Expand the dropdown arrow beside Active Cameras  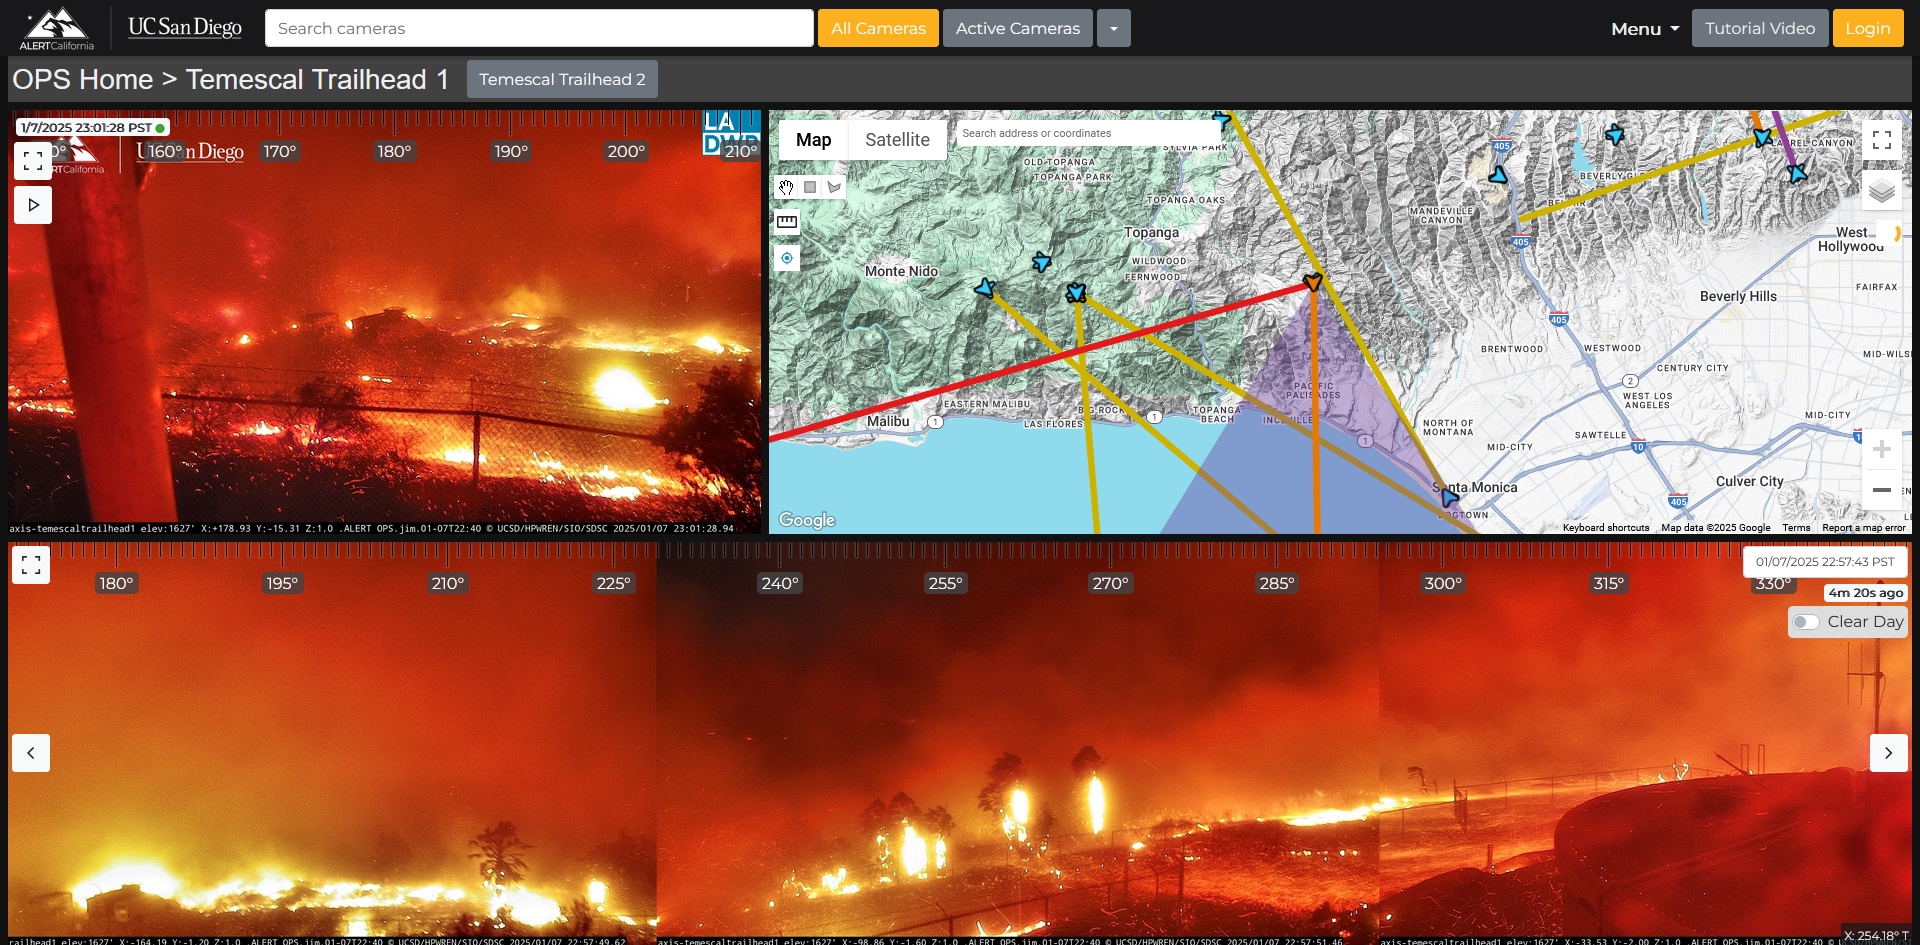point(1113,29)
